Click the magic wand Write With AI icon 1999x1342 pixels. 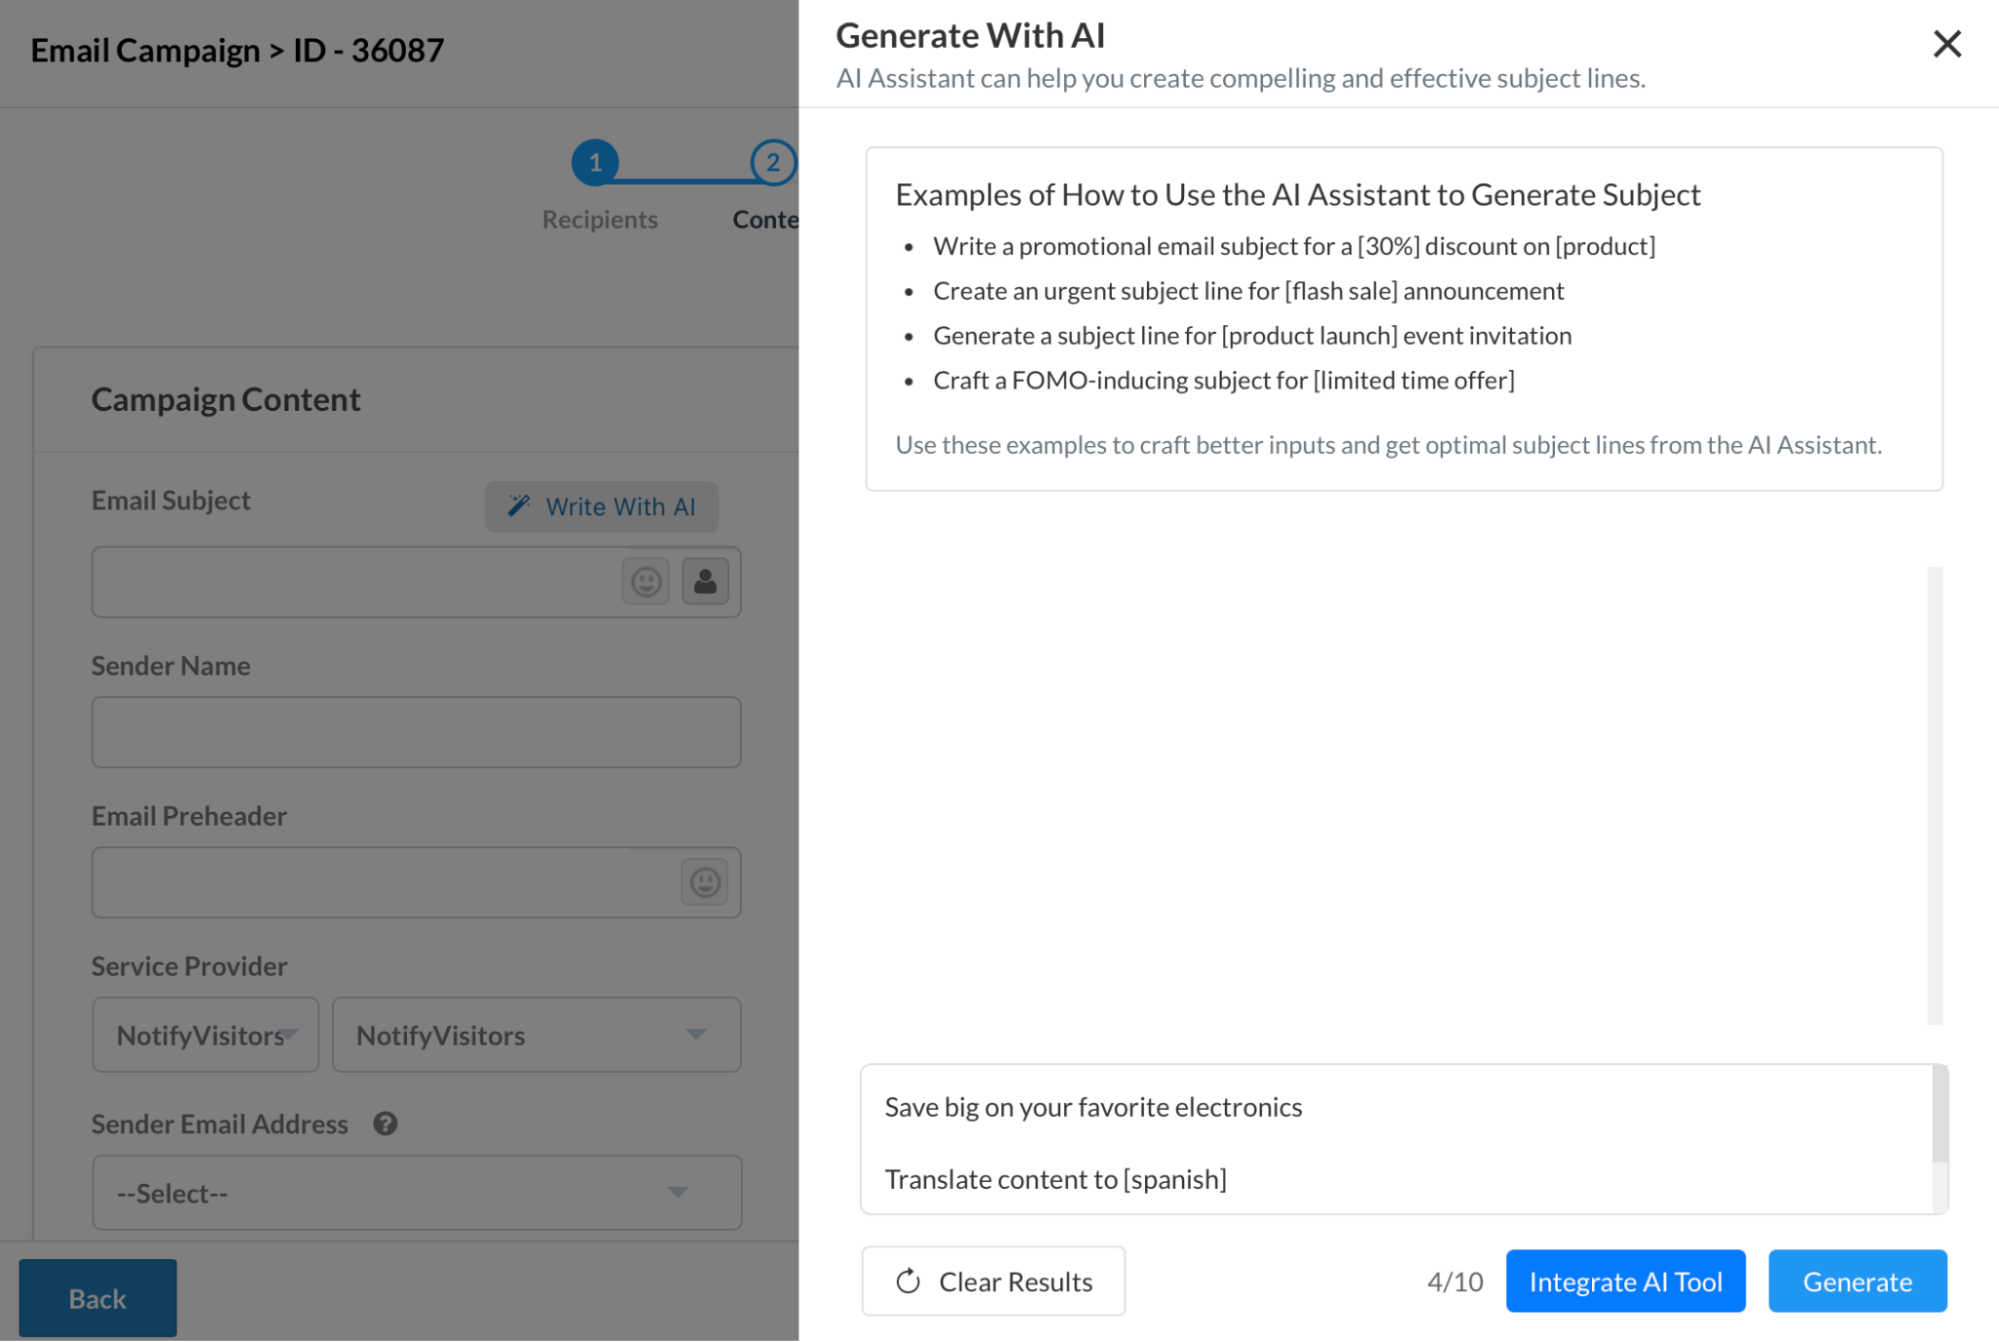click(518, 506)
